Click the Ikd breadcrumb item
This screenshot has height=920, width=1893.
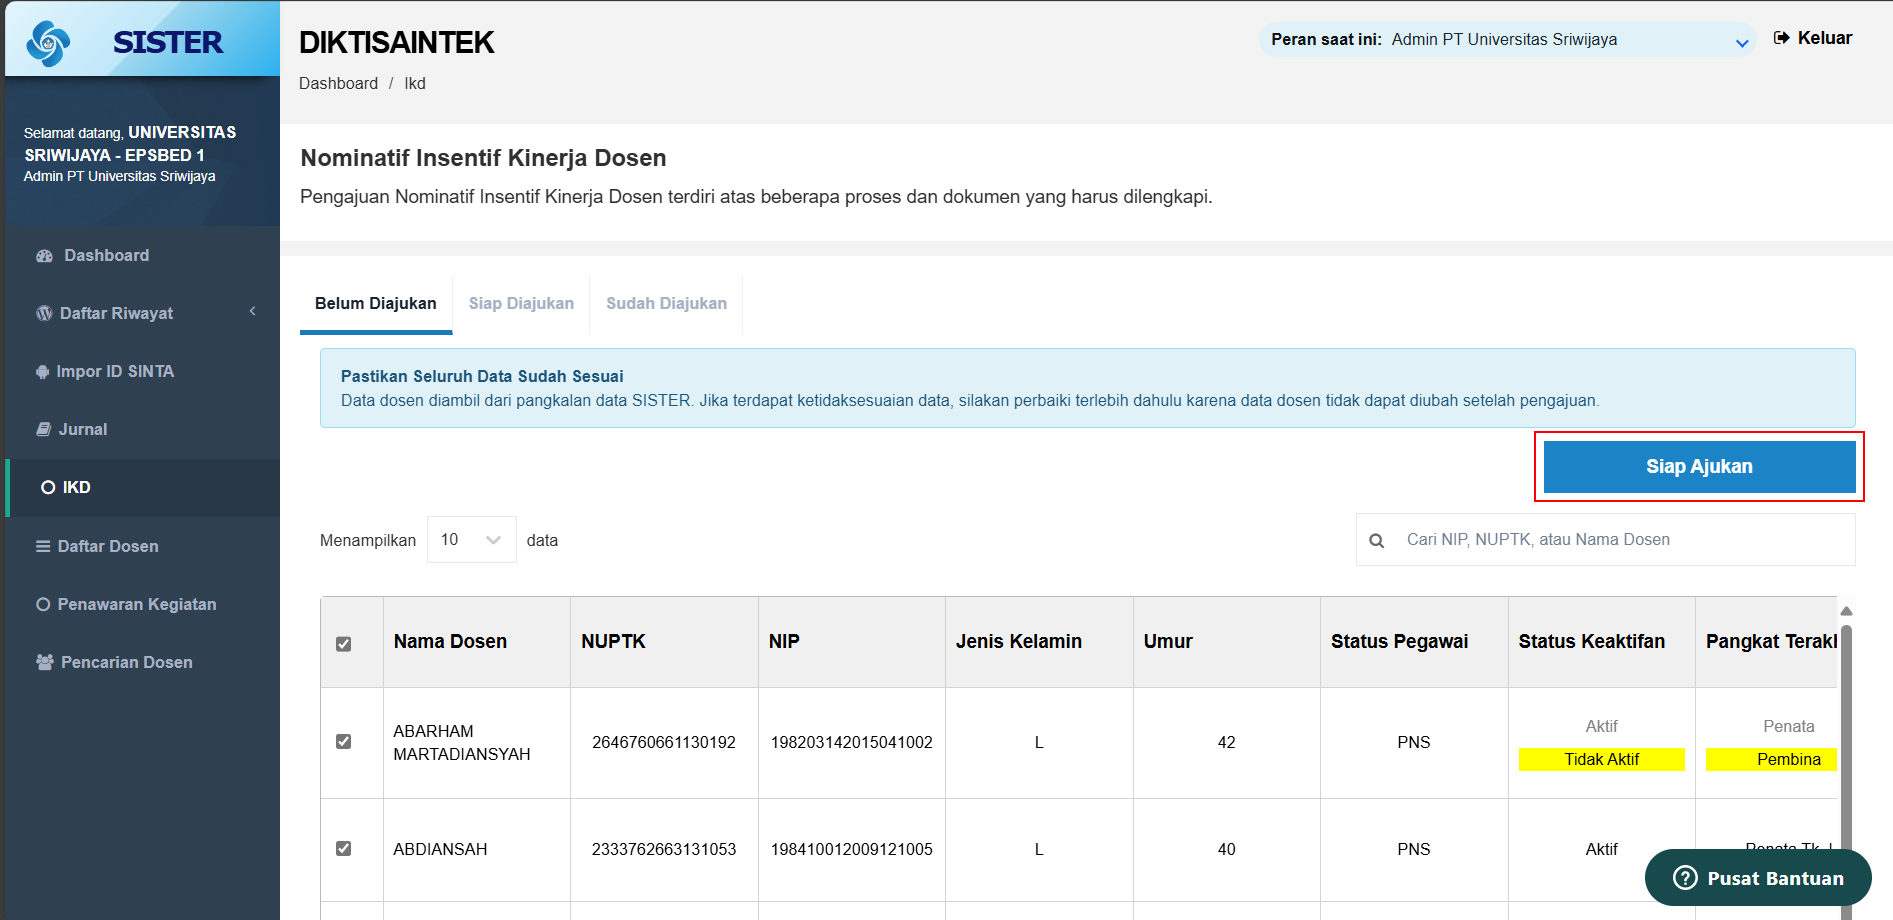click(x=415, y=84)
